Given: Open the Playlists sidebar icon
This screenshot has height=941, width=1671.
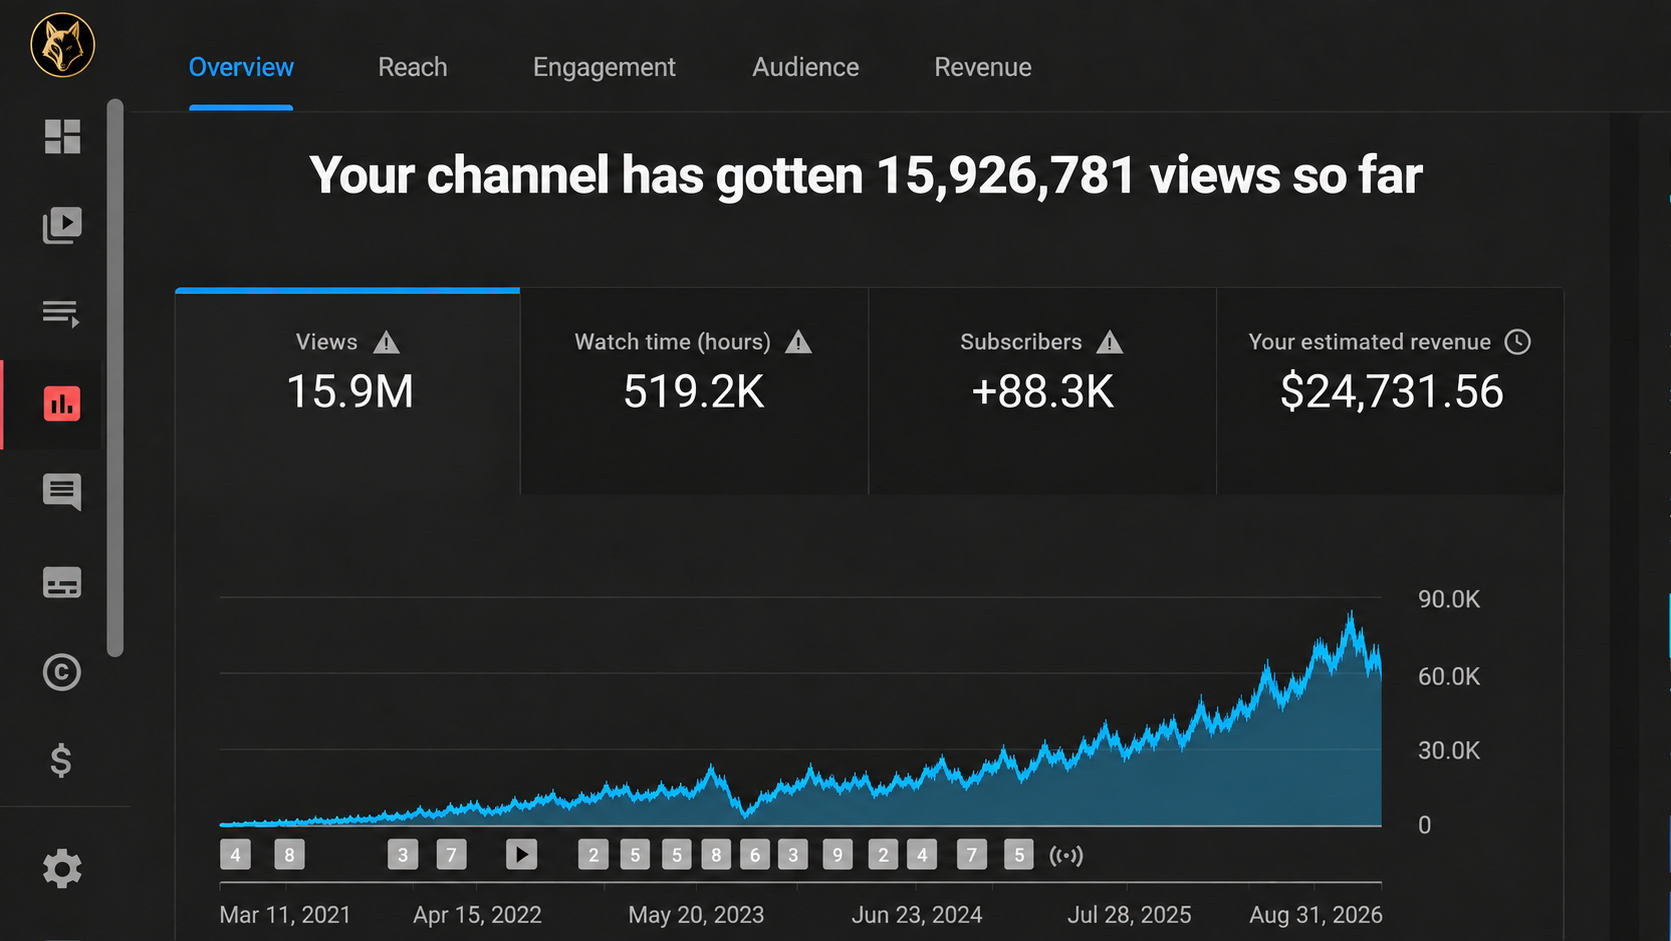Looking at the screenshot, I should (61, 314).
